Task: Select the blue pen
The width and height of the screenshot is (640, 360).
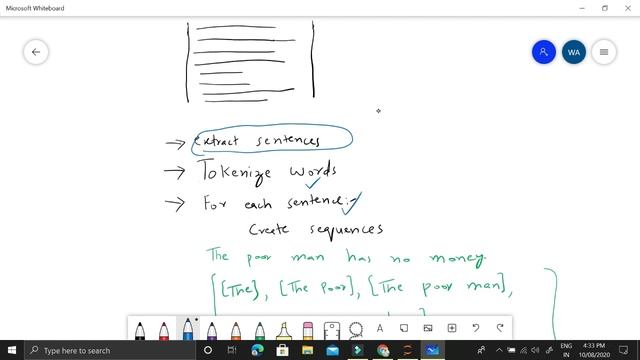Action: pos(188,328)
